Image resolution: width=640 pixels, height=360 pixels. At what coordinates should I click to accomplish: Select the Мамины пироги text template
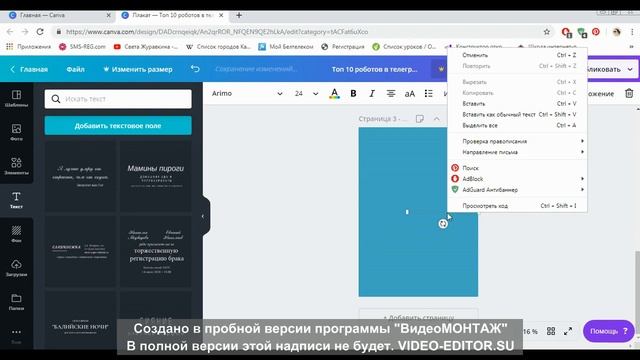click(156, 176)
